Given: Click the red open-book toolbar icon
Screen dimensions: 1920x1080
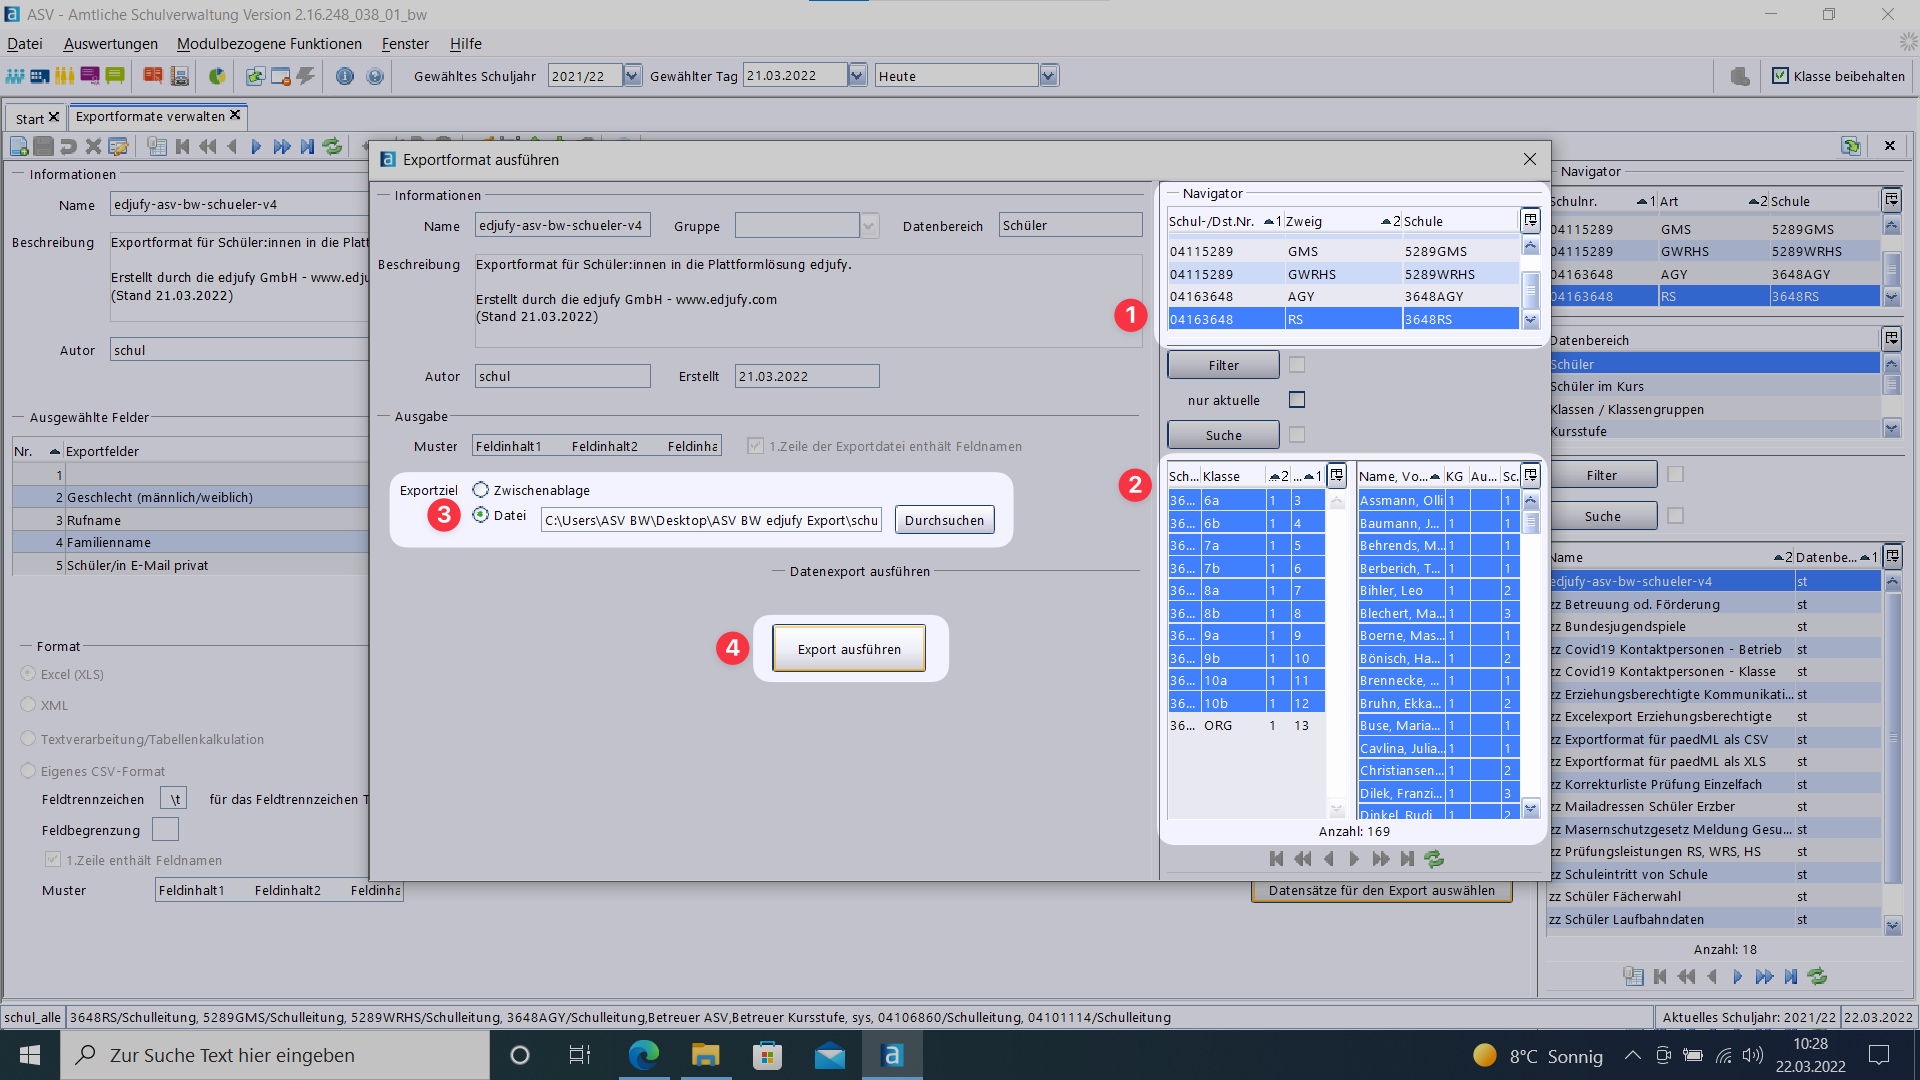Looking at the screenshot, I should 152,76.
